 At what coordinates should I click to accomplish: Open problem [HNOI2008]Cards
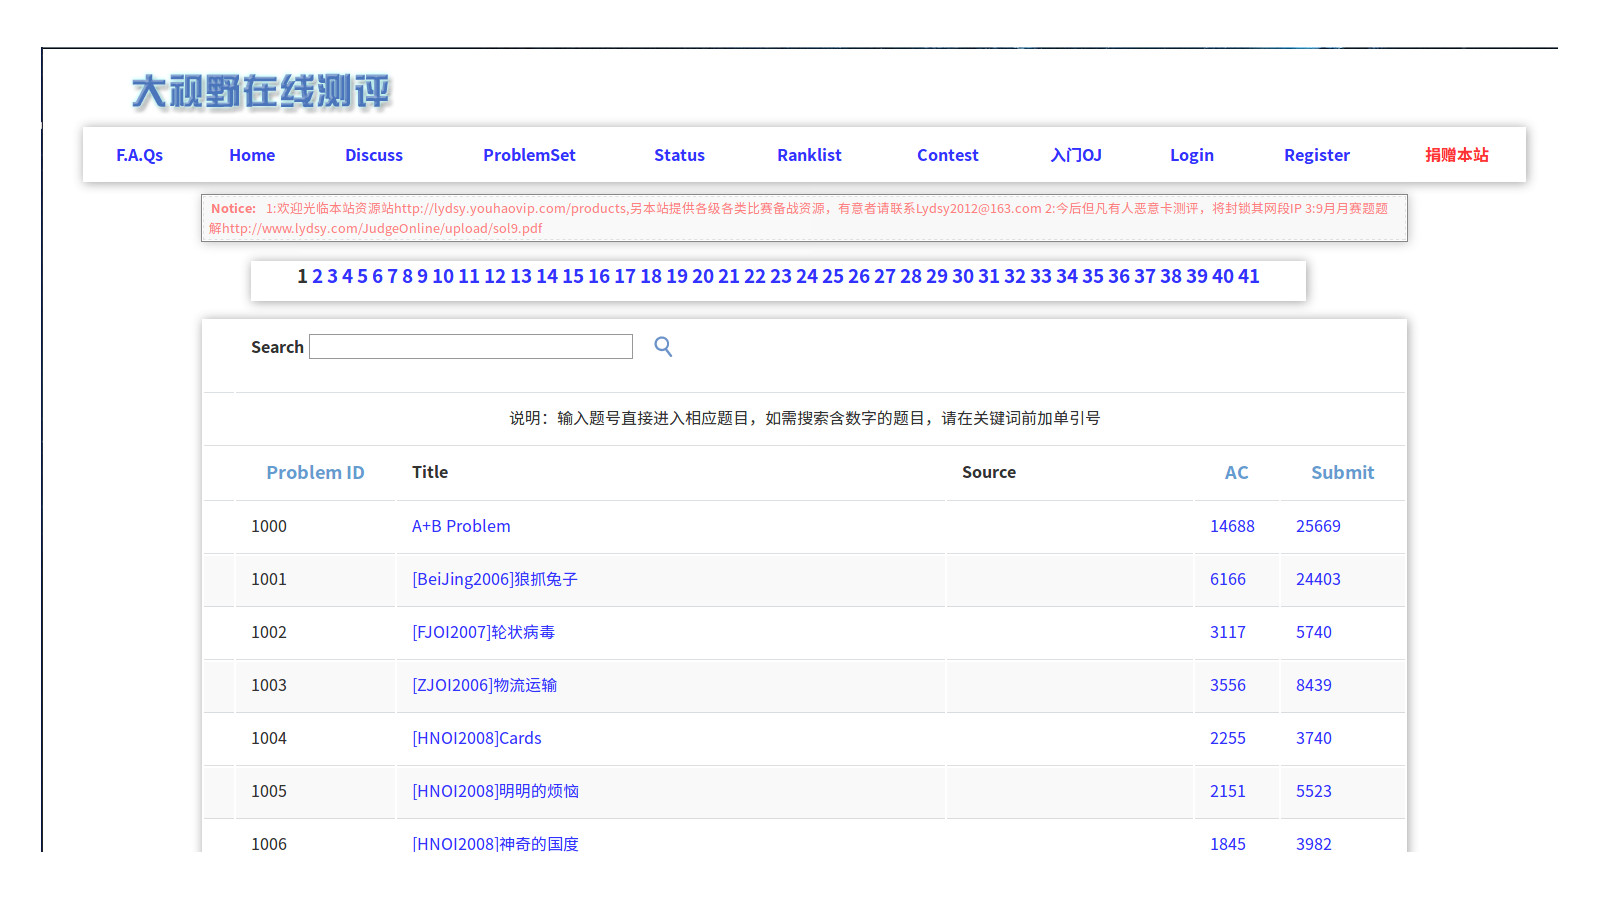[477, 738]
